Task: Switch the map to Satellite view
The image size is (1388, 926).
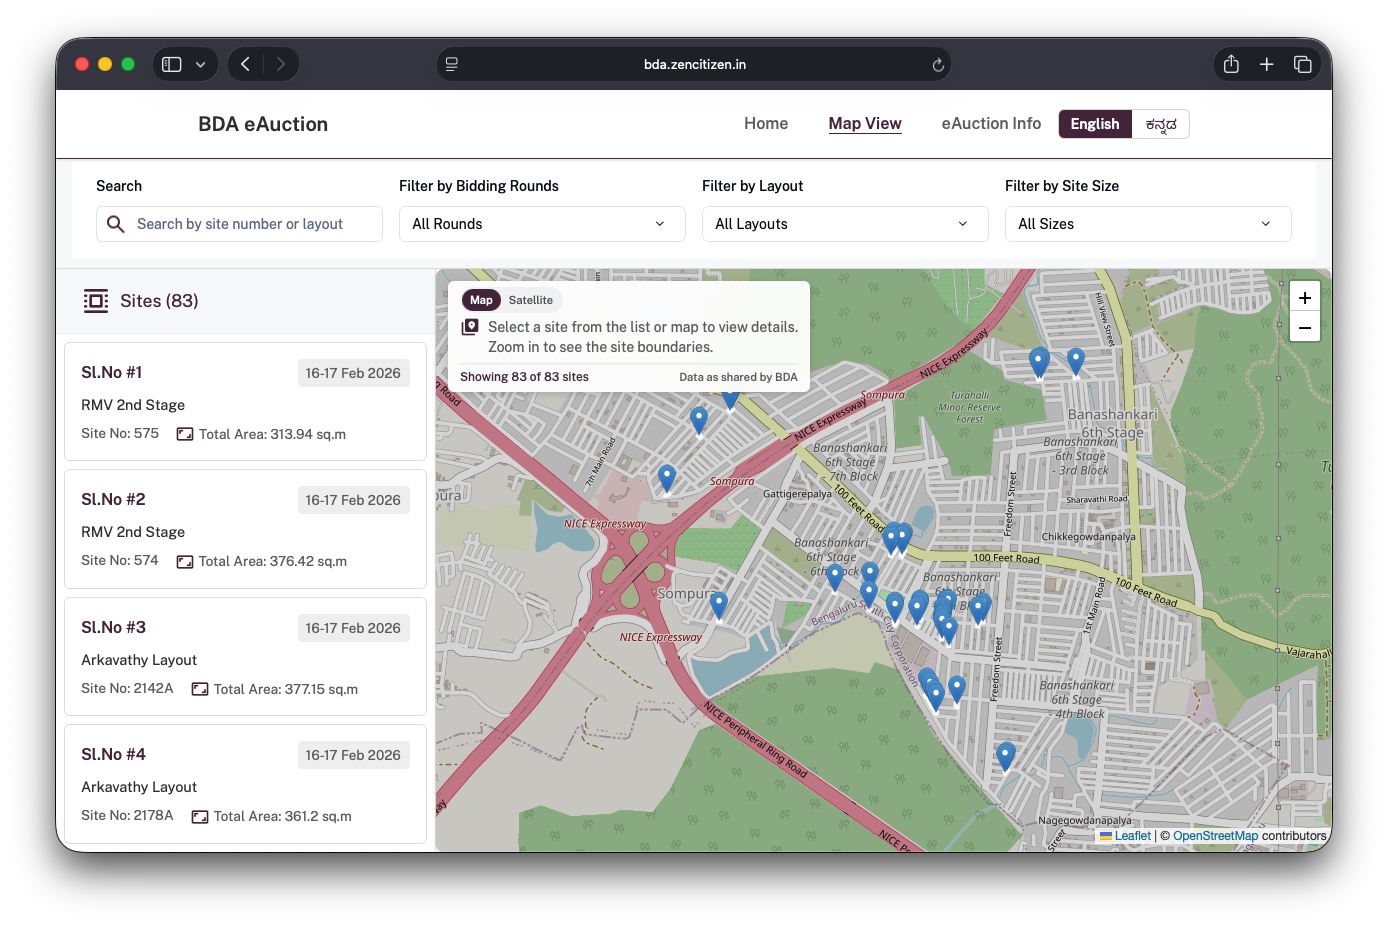Action: (530, 300)
